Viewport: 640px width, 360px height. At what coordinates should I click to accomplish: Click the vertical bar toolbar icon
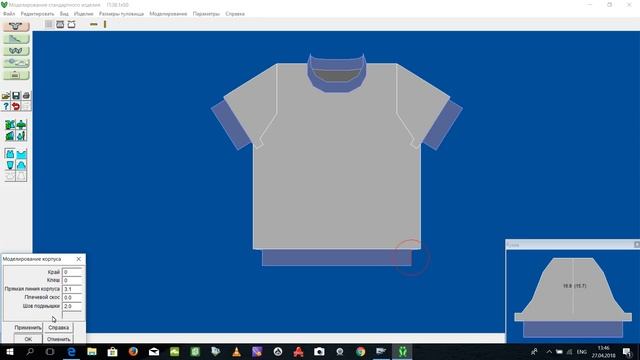pyautogui.click(x=105, y=24)
